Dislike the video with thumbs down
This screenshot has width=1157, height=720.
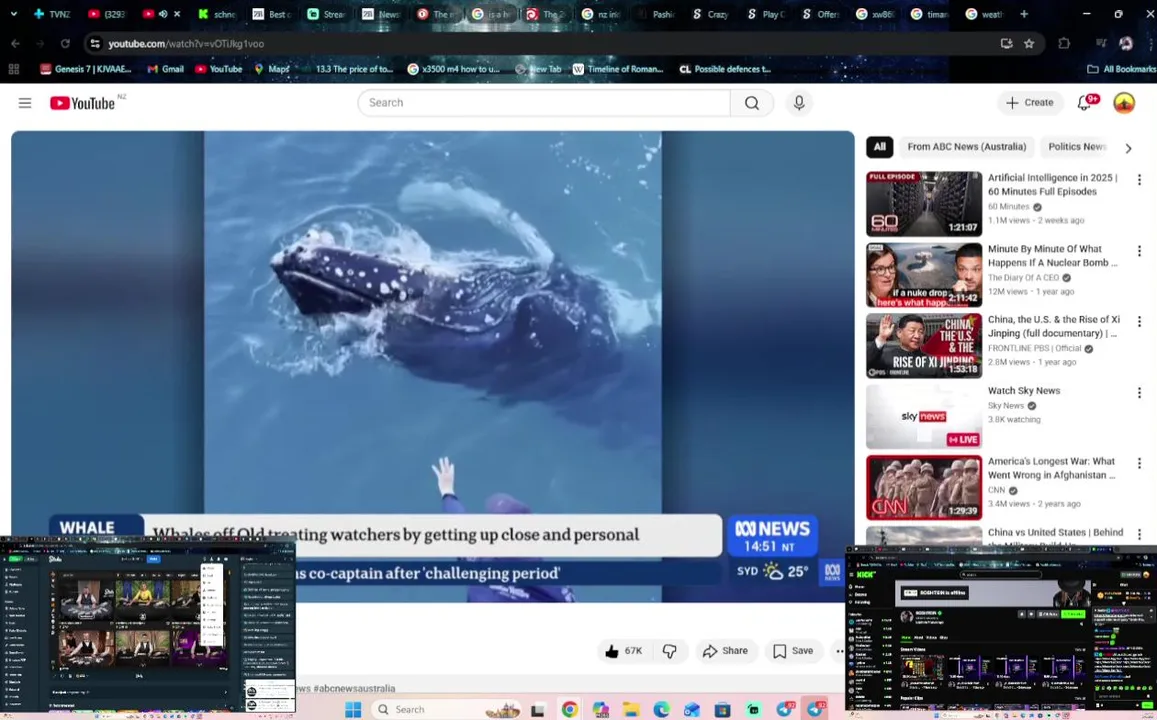tap(669, 651)
